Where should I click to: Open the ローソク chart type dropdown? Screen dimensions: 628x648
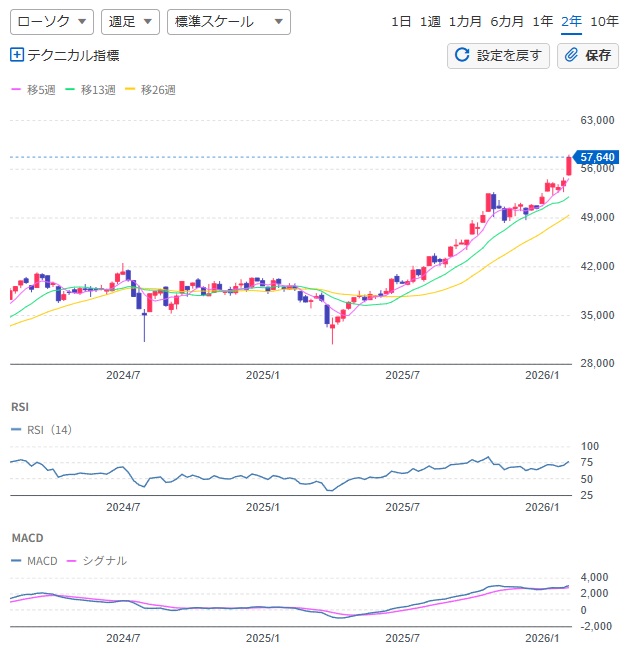[x=52, y=21]
